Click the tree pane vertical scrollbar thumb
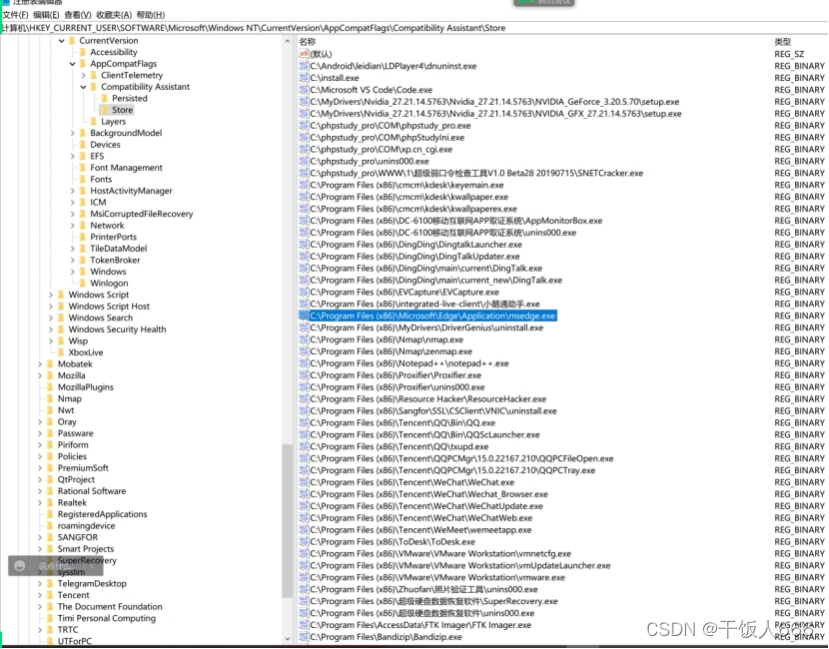This screenshot has width=829, height=649. pos(288,521)
